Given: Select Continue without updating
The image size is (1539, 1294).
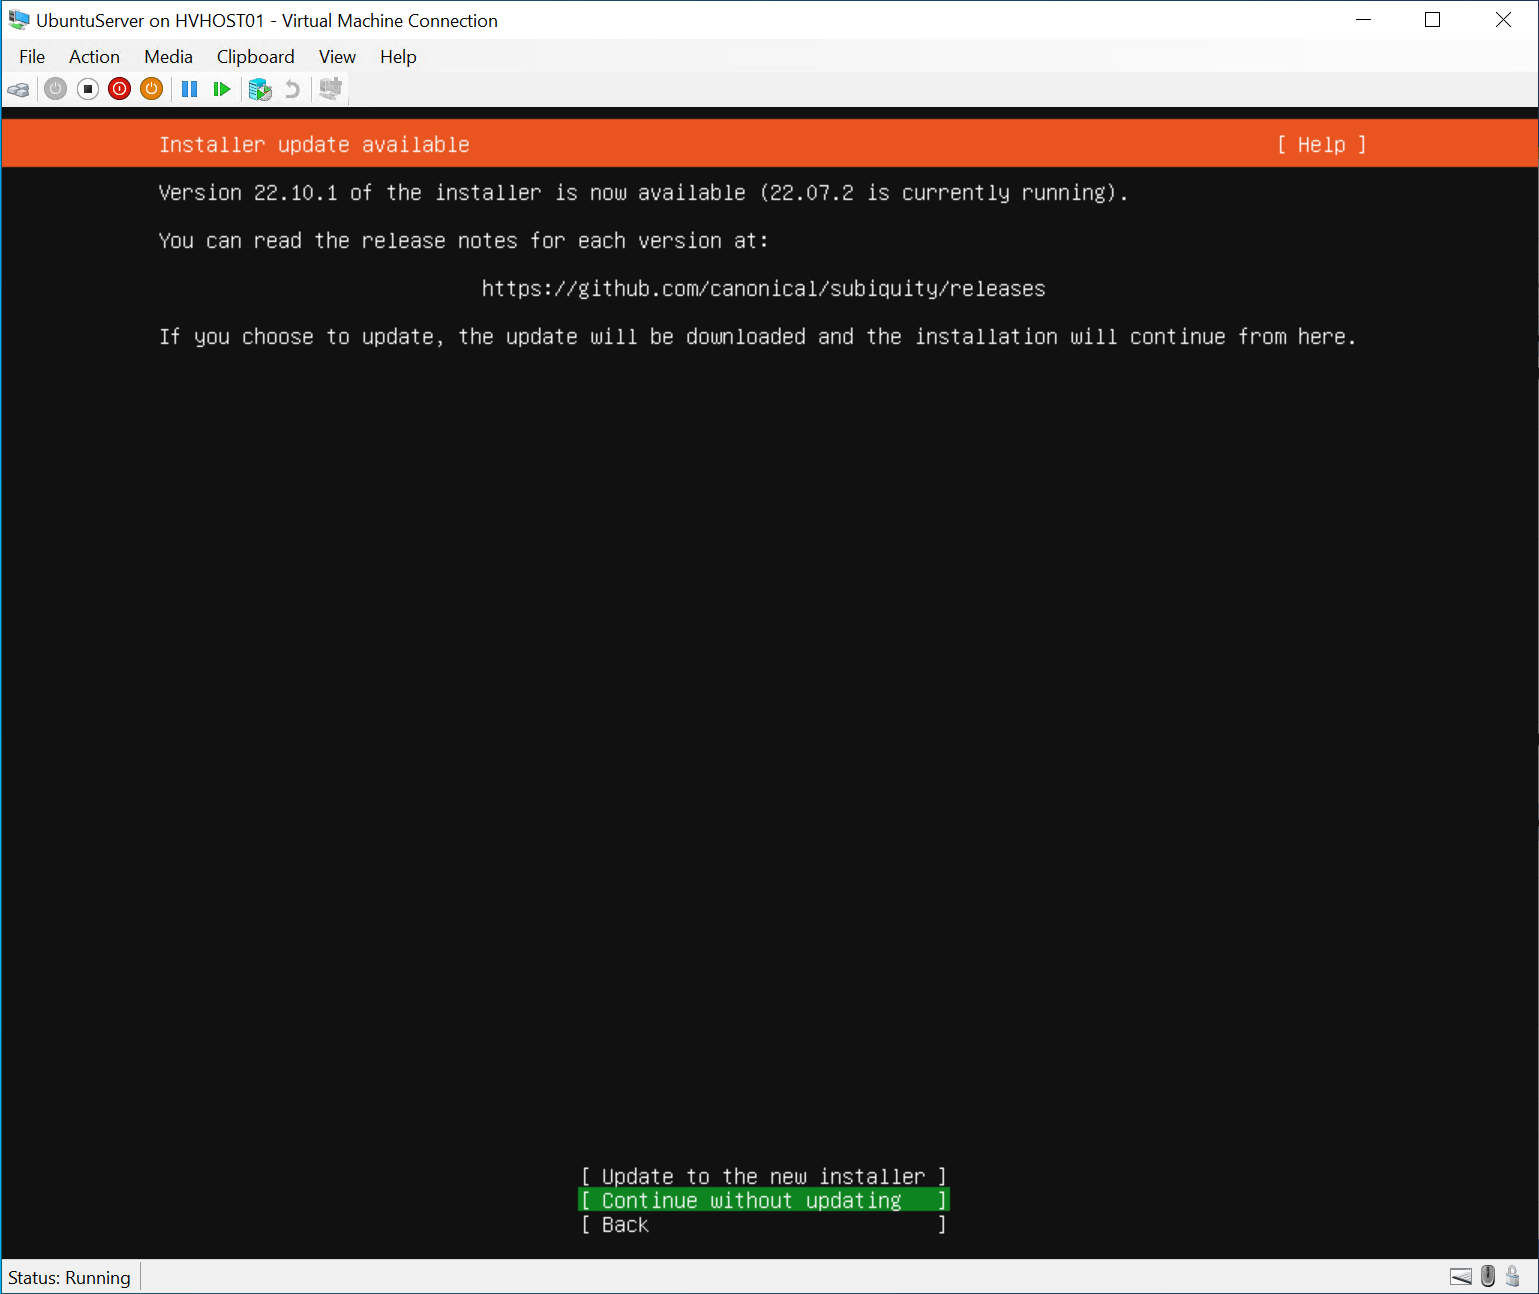Looking at the screenshot, I should click(764, 1201).
